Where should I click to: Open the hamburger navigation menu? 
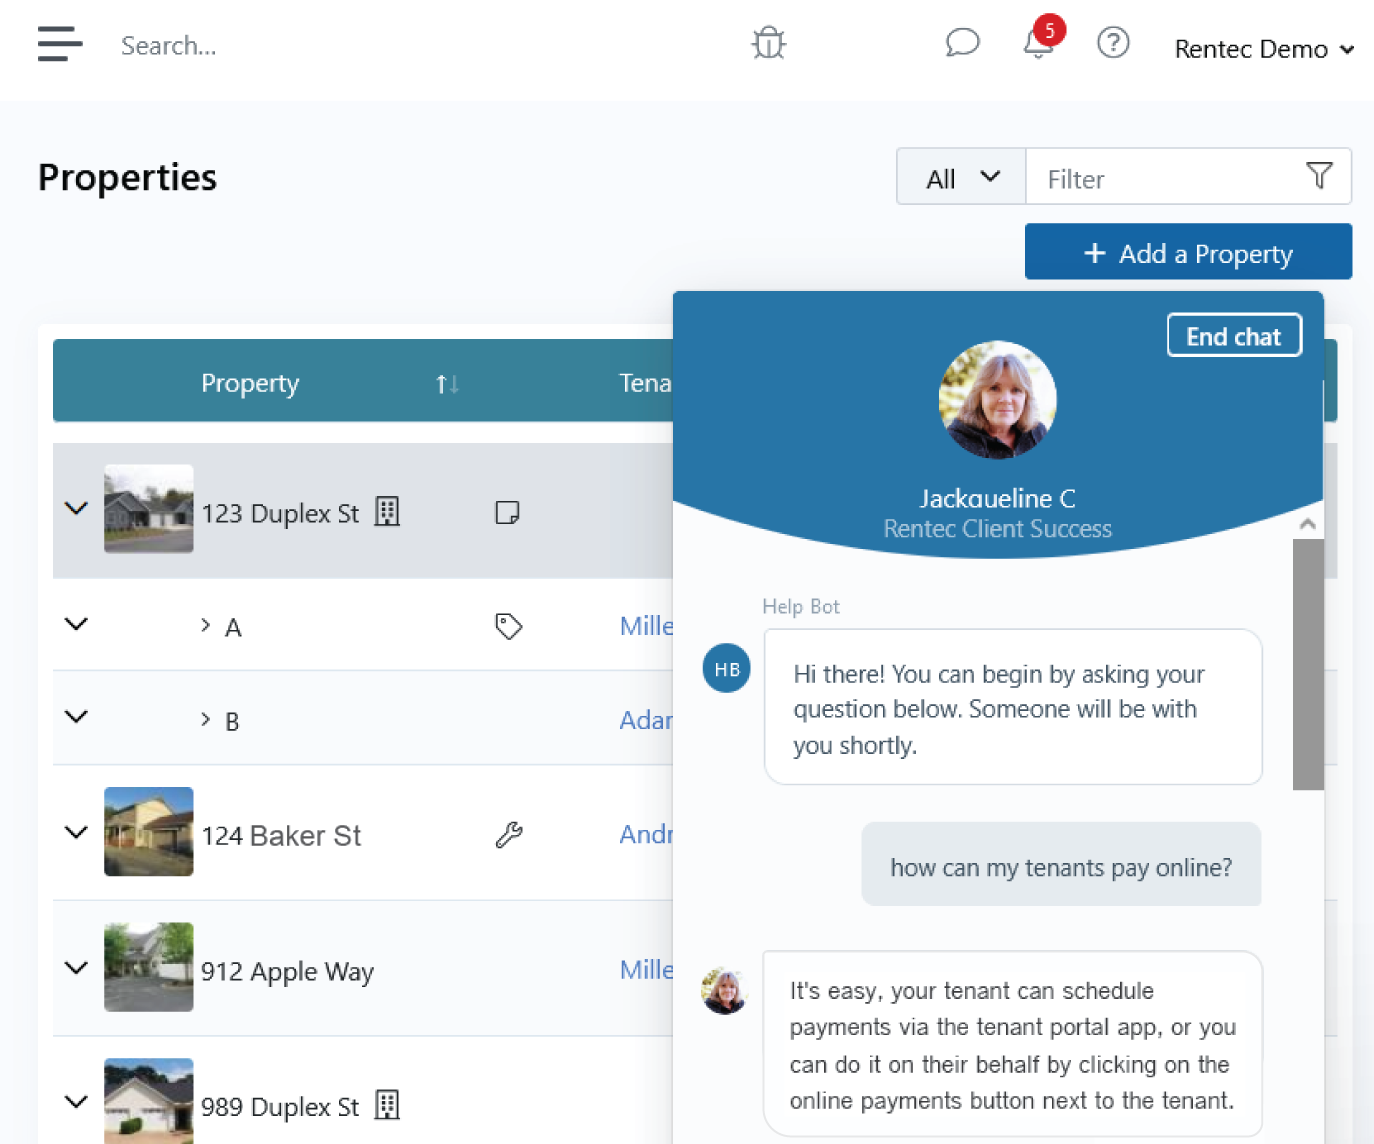[x=59, y=44]
